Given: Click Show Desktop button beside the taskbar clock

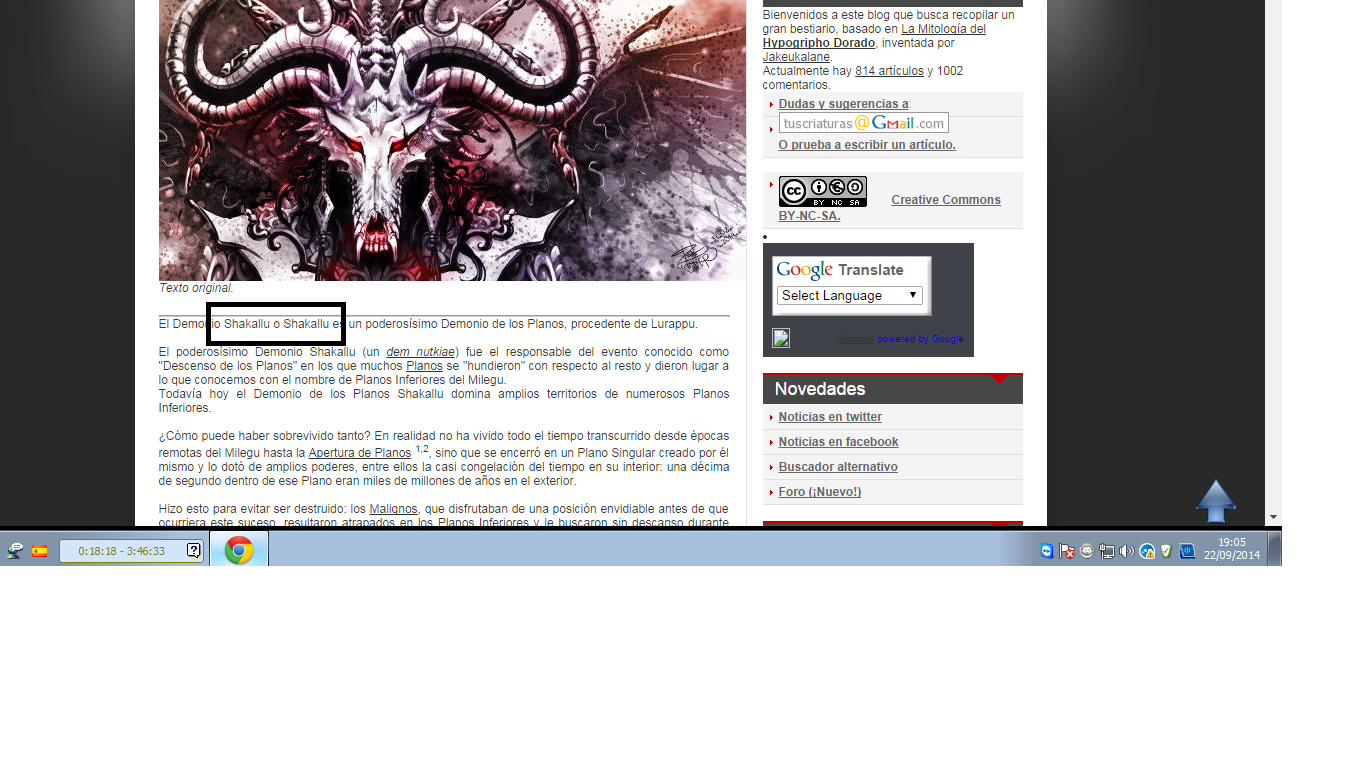Looking at the screenshot, I should [1275, 549].
